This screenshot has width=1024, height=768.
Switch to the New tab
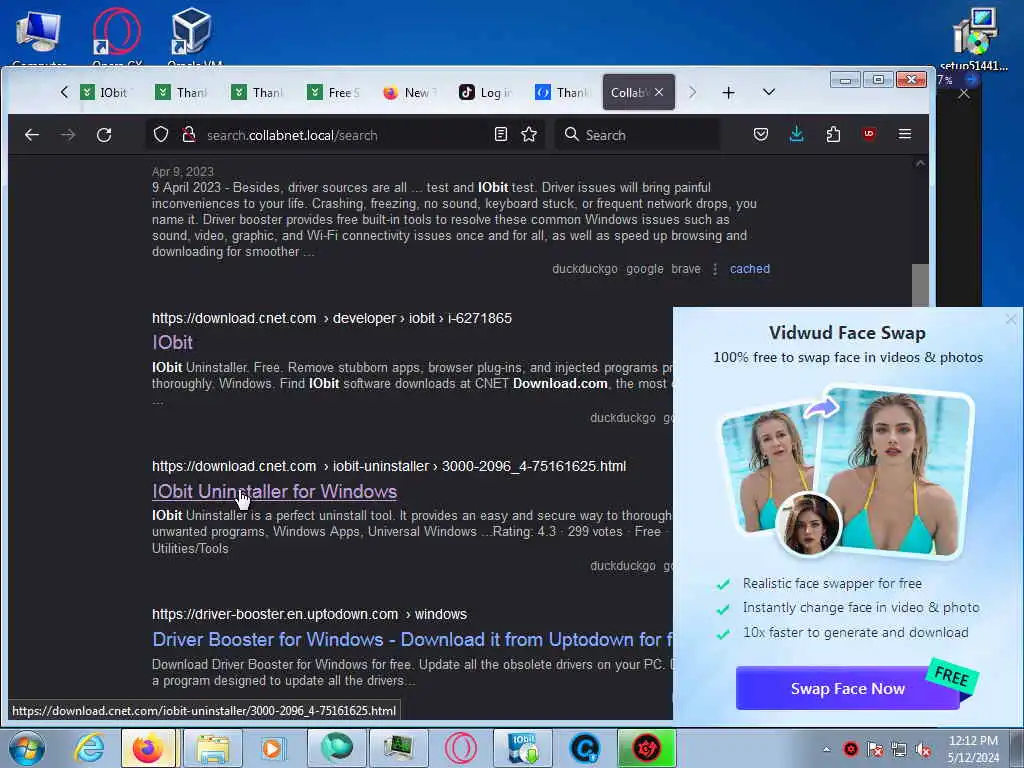click(409, 92)
